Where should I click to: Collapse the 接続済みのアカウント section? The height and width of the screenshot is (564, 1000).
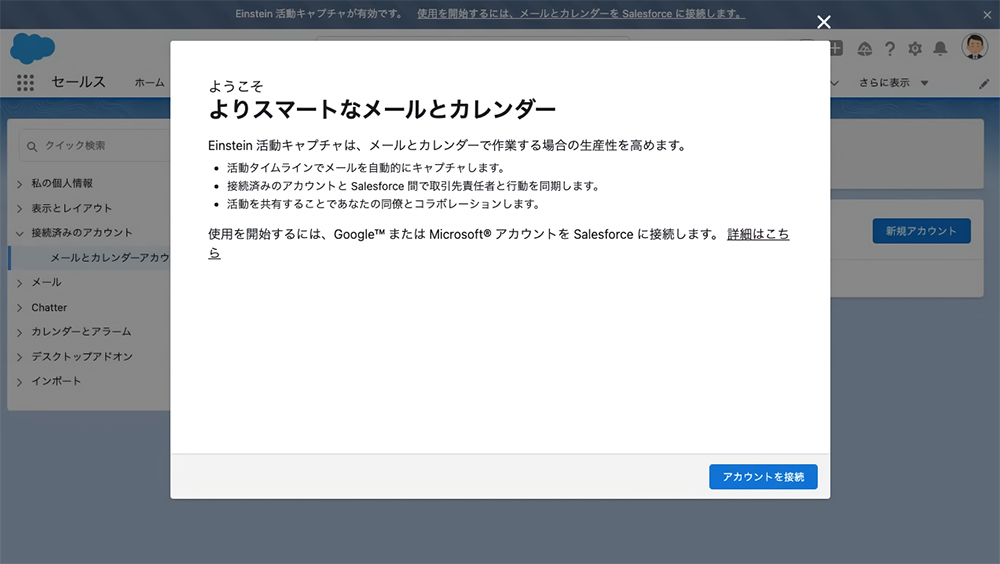coord(81,232)
